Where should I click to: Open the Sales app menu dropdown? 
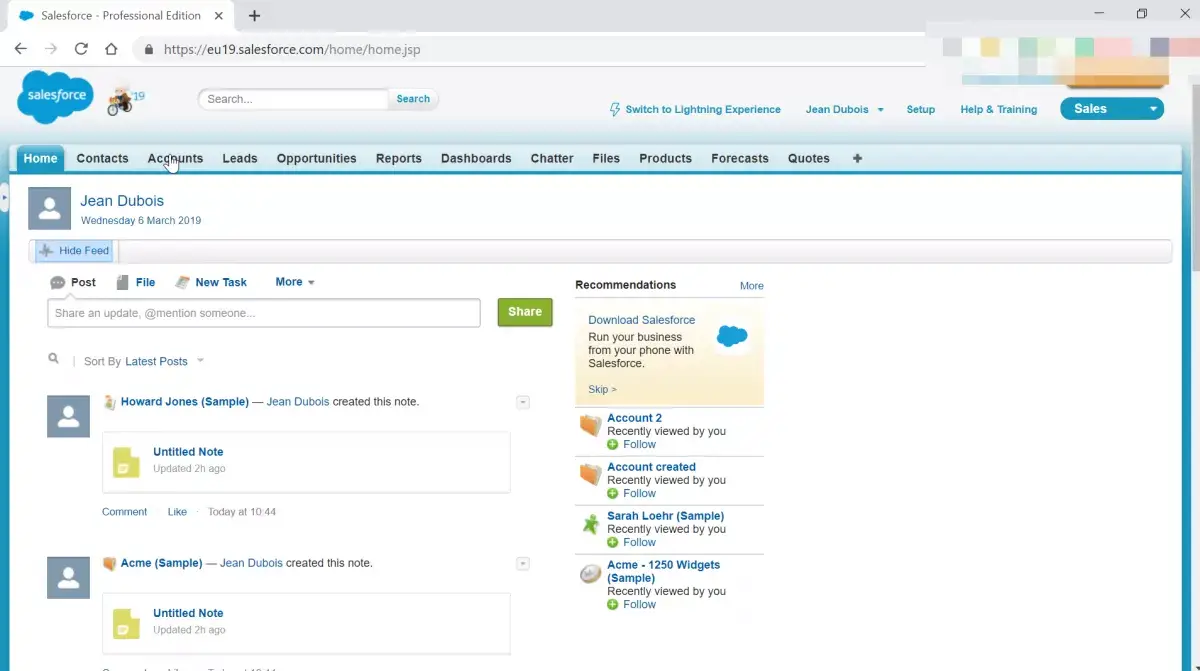(1112, 109)
